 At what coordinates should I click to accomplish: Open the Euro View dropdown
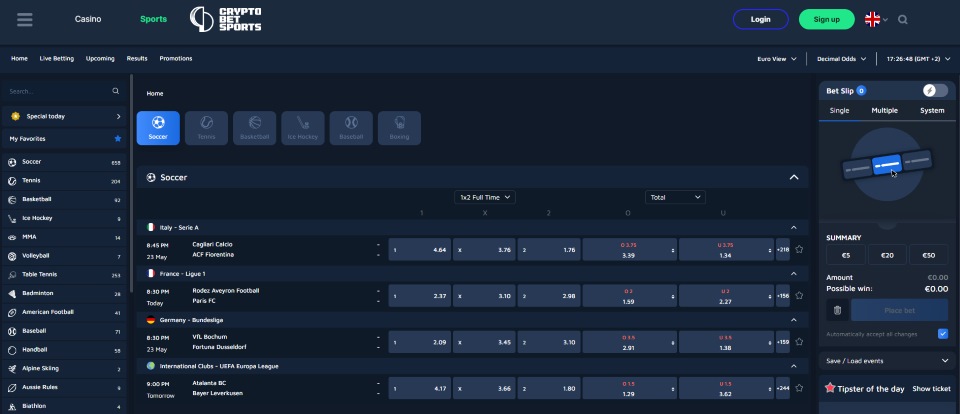click(777, 59)
